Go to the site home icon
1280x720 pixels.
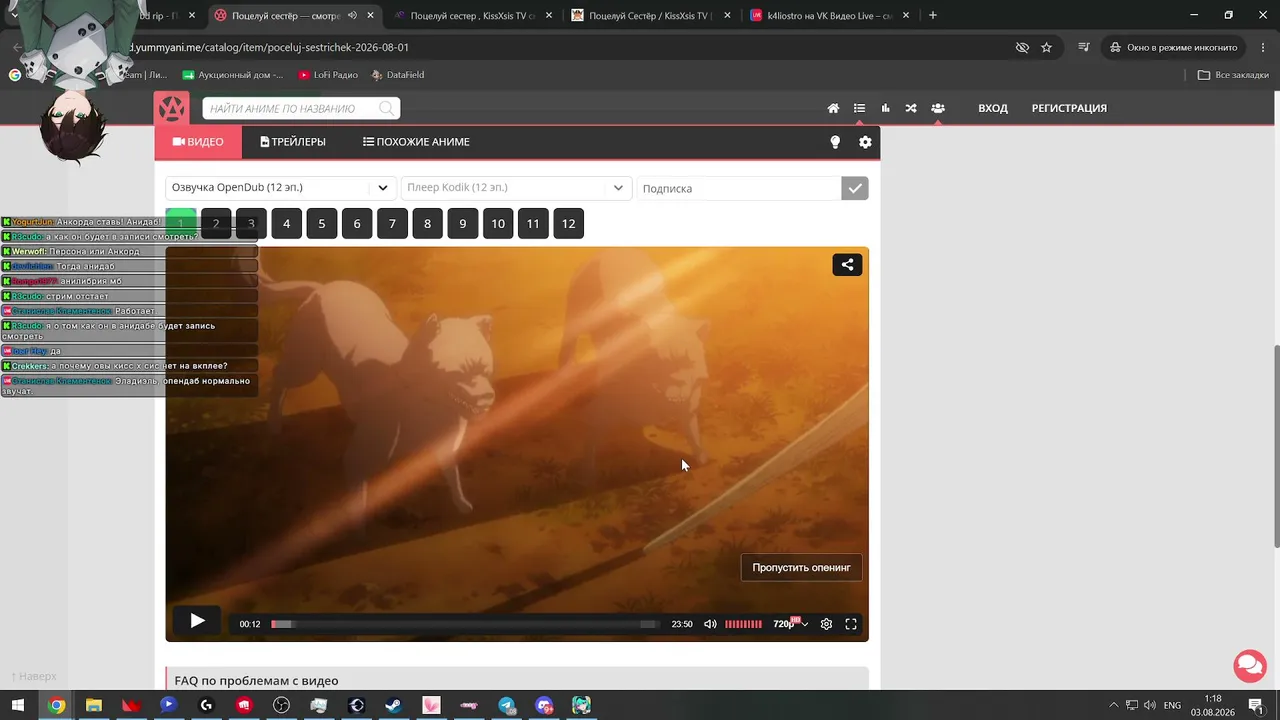coord(833,108)
